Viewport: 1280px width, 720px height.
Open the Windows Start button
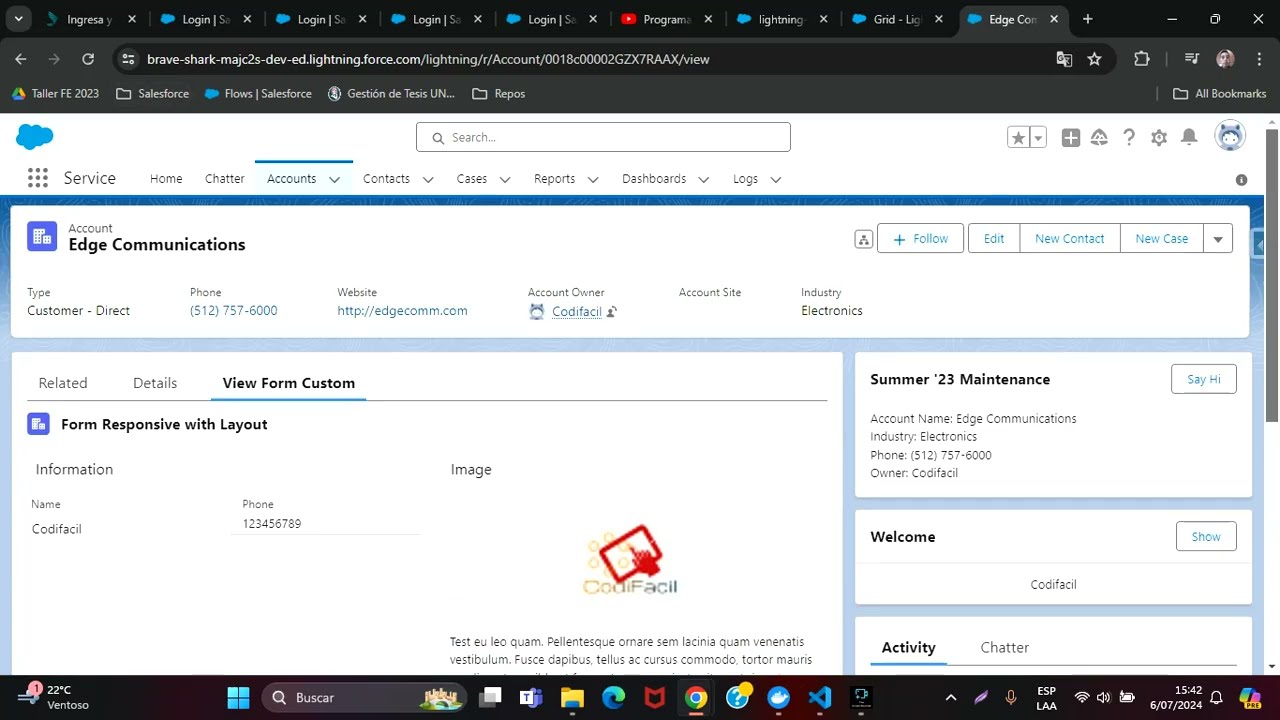[238, 697]
